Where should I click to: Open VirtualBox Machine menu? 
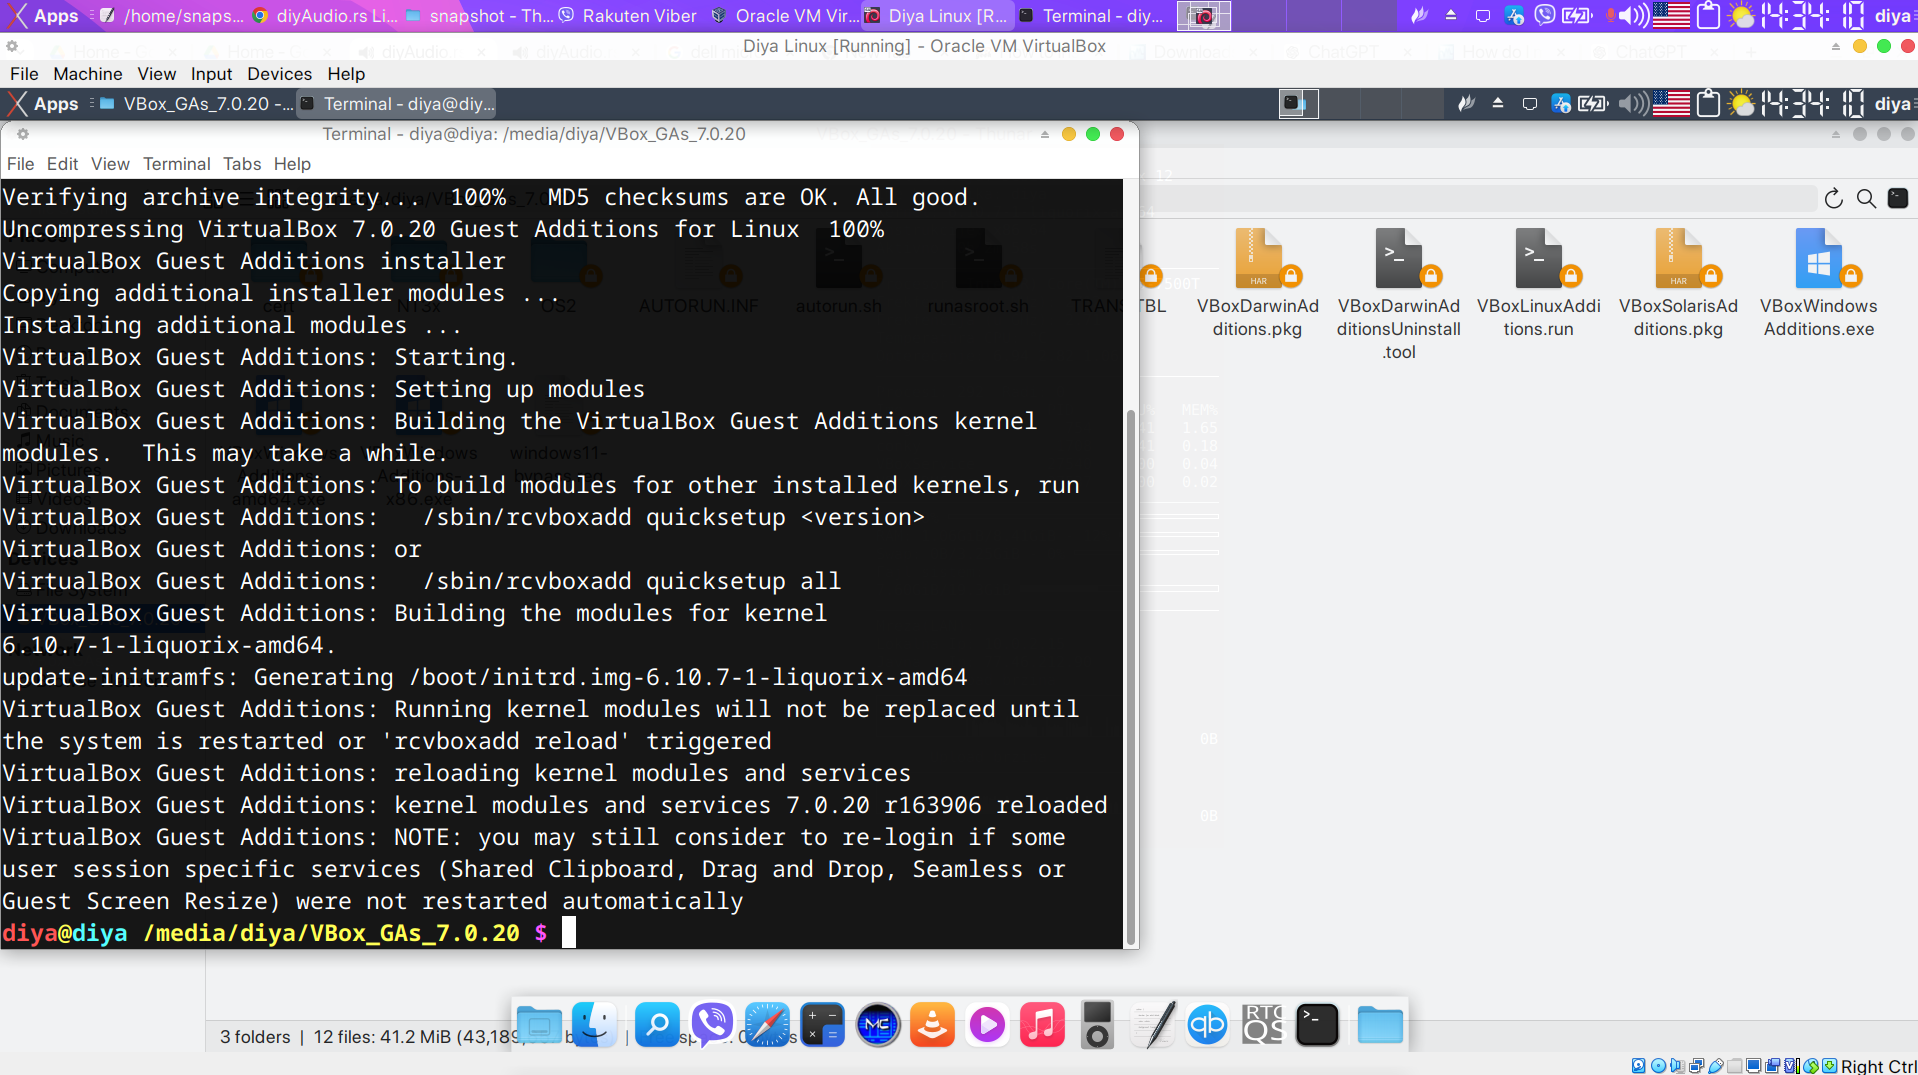(x=88, y=74)
